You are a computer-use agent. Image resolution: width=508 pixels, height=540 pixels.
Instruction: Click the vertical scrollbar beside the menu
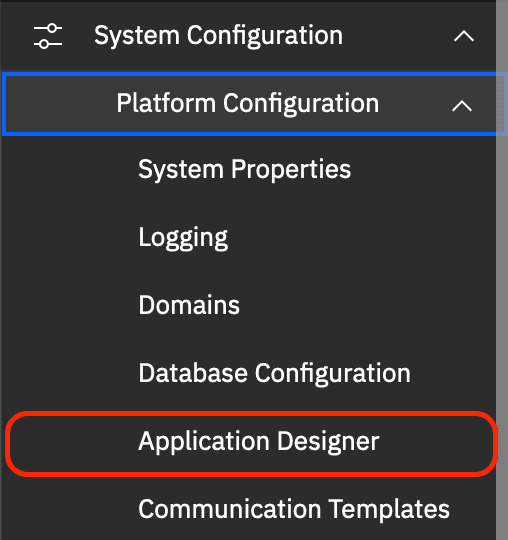(x=502, y=270)
